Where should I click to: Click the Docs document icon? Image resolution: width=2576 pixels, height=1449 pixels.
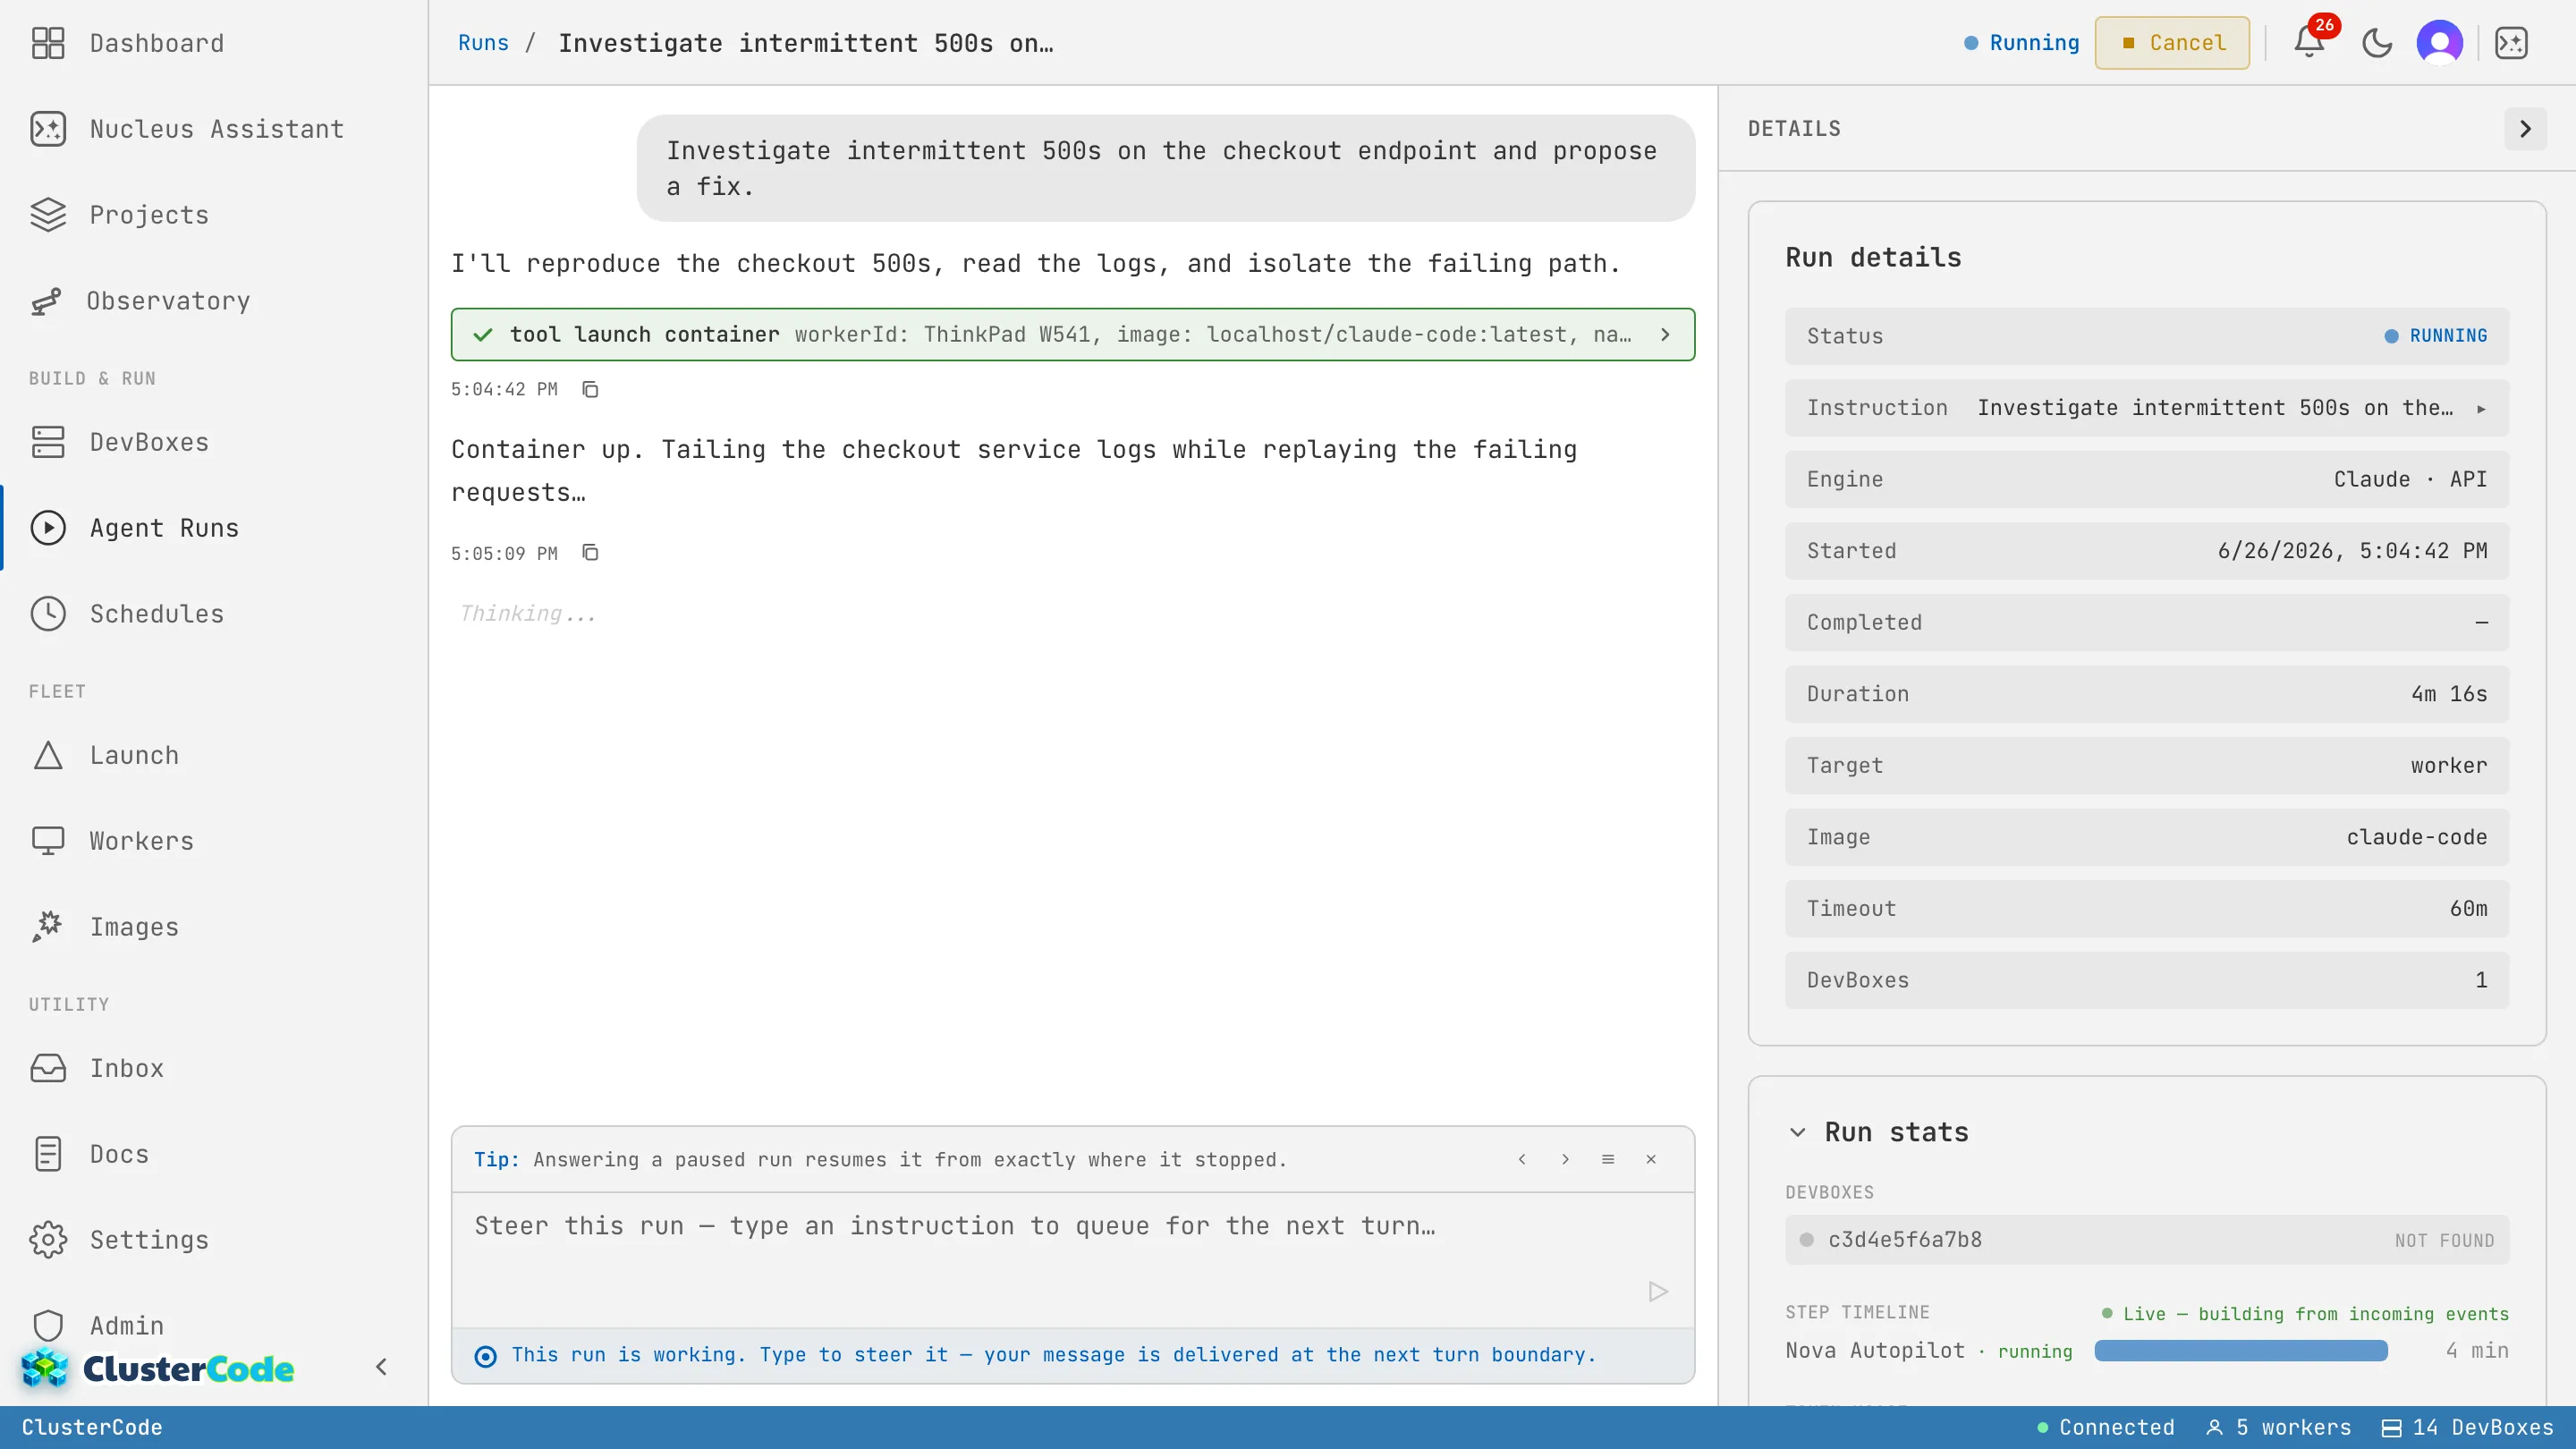(x=48, y=1154)
